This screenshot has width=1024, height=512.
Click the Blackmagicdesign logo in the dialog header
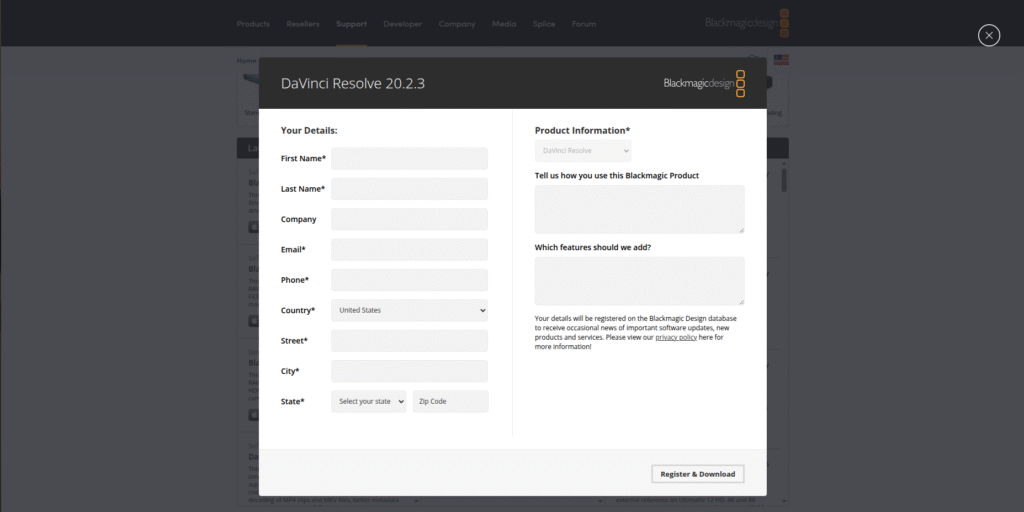705,83
